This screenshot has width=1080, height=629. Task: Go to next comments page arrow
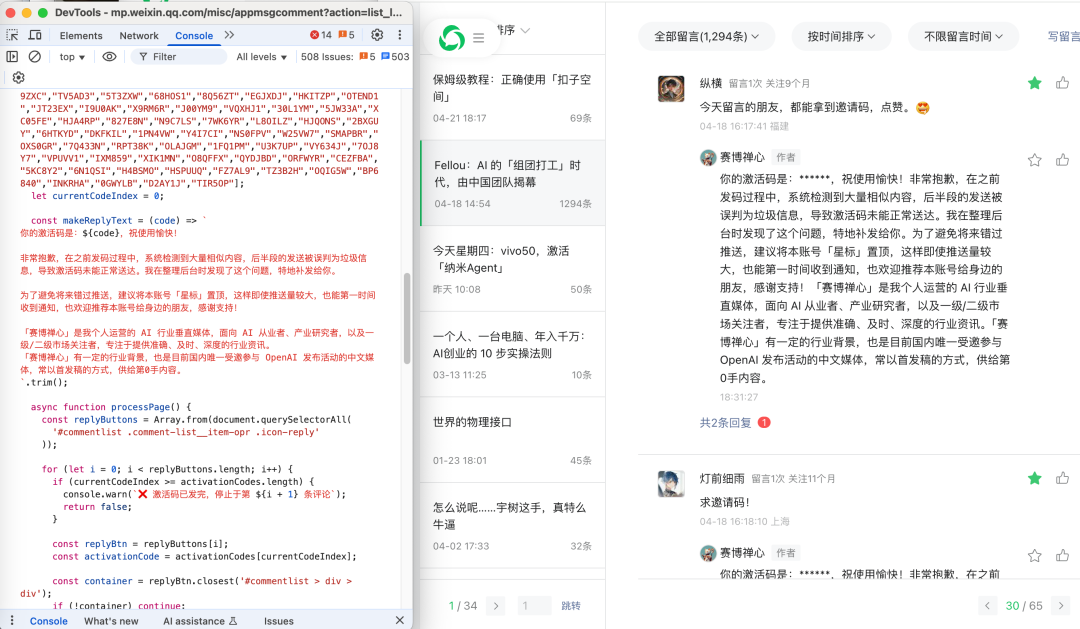1061,606
